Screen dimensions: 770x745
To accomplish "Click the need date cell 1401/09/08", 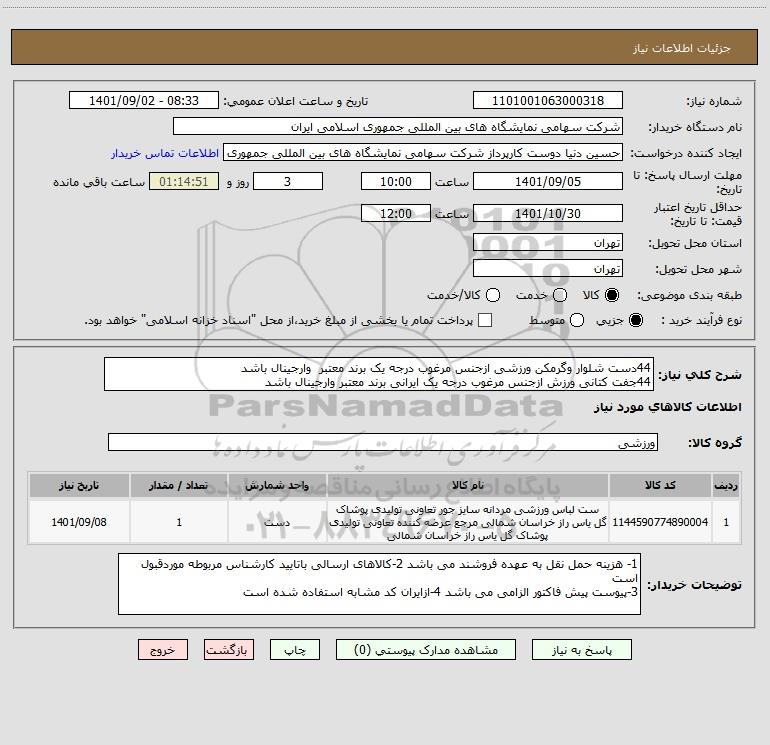I will 79,522.
